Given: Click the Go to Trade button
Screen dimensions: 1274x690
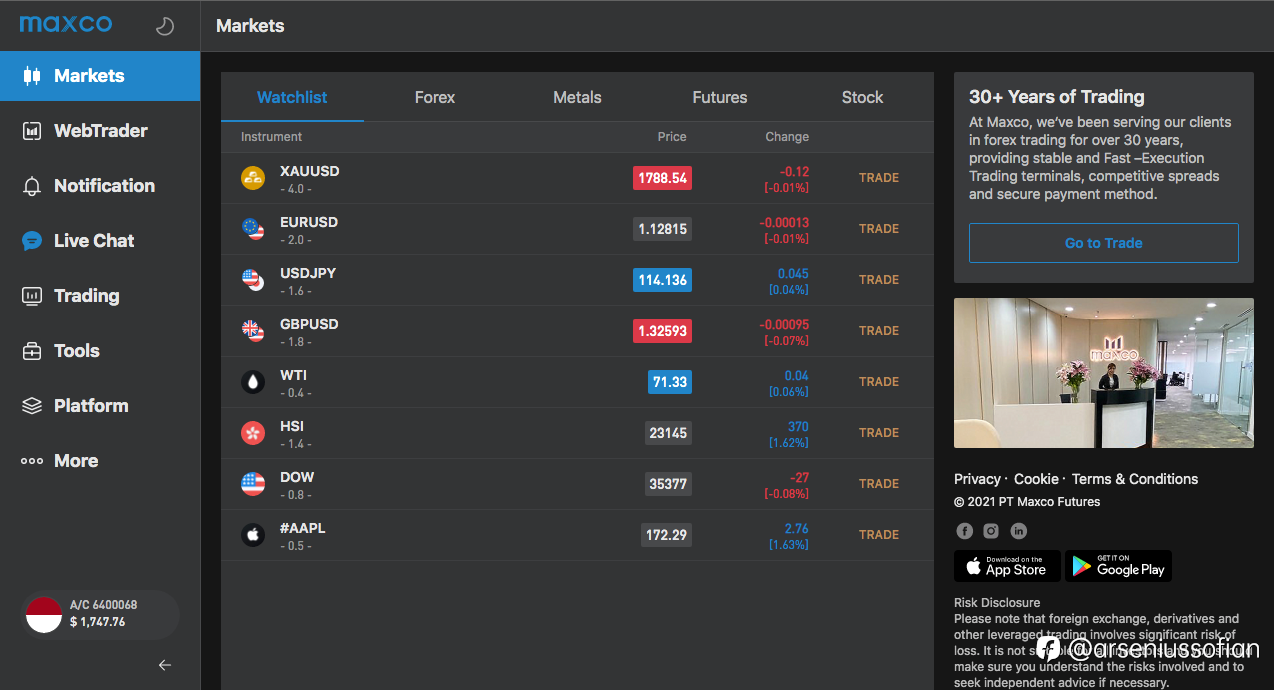Looking at the screenshot, I should pyautogui.click(x=1104, y=243).
